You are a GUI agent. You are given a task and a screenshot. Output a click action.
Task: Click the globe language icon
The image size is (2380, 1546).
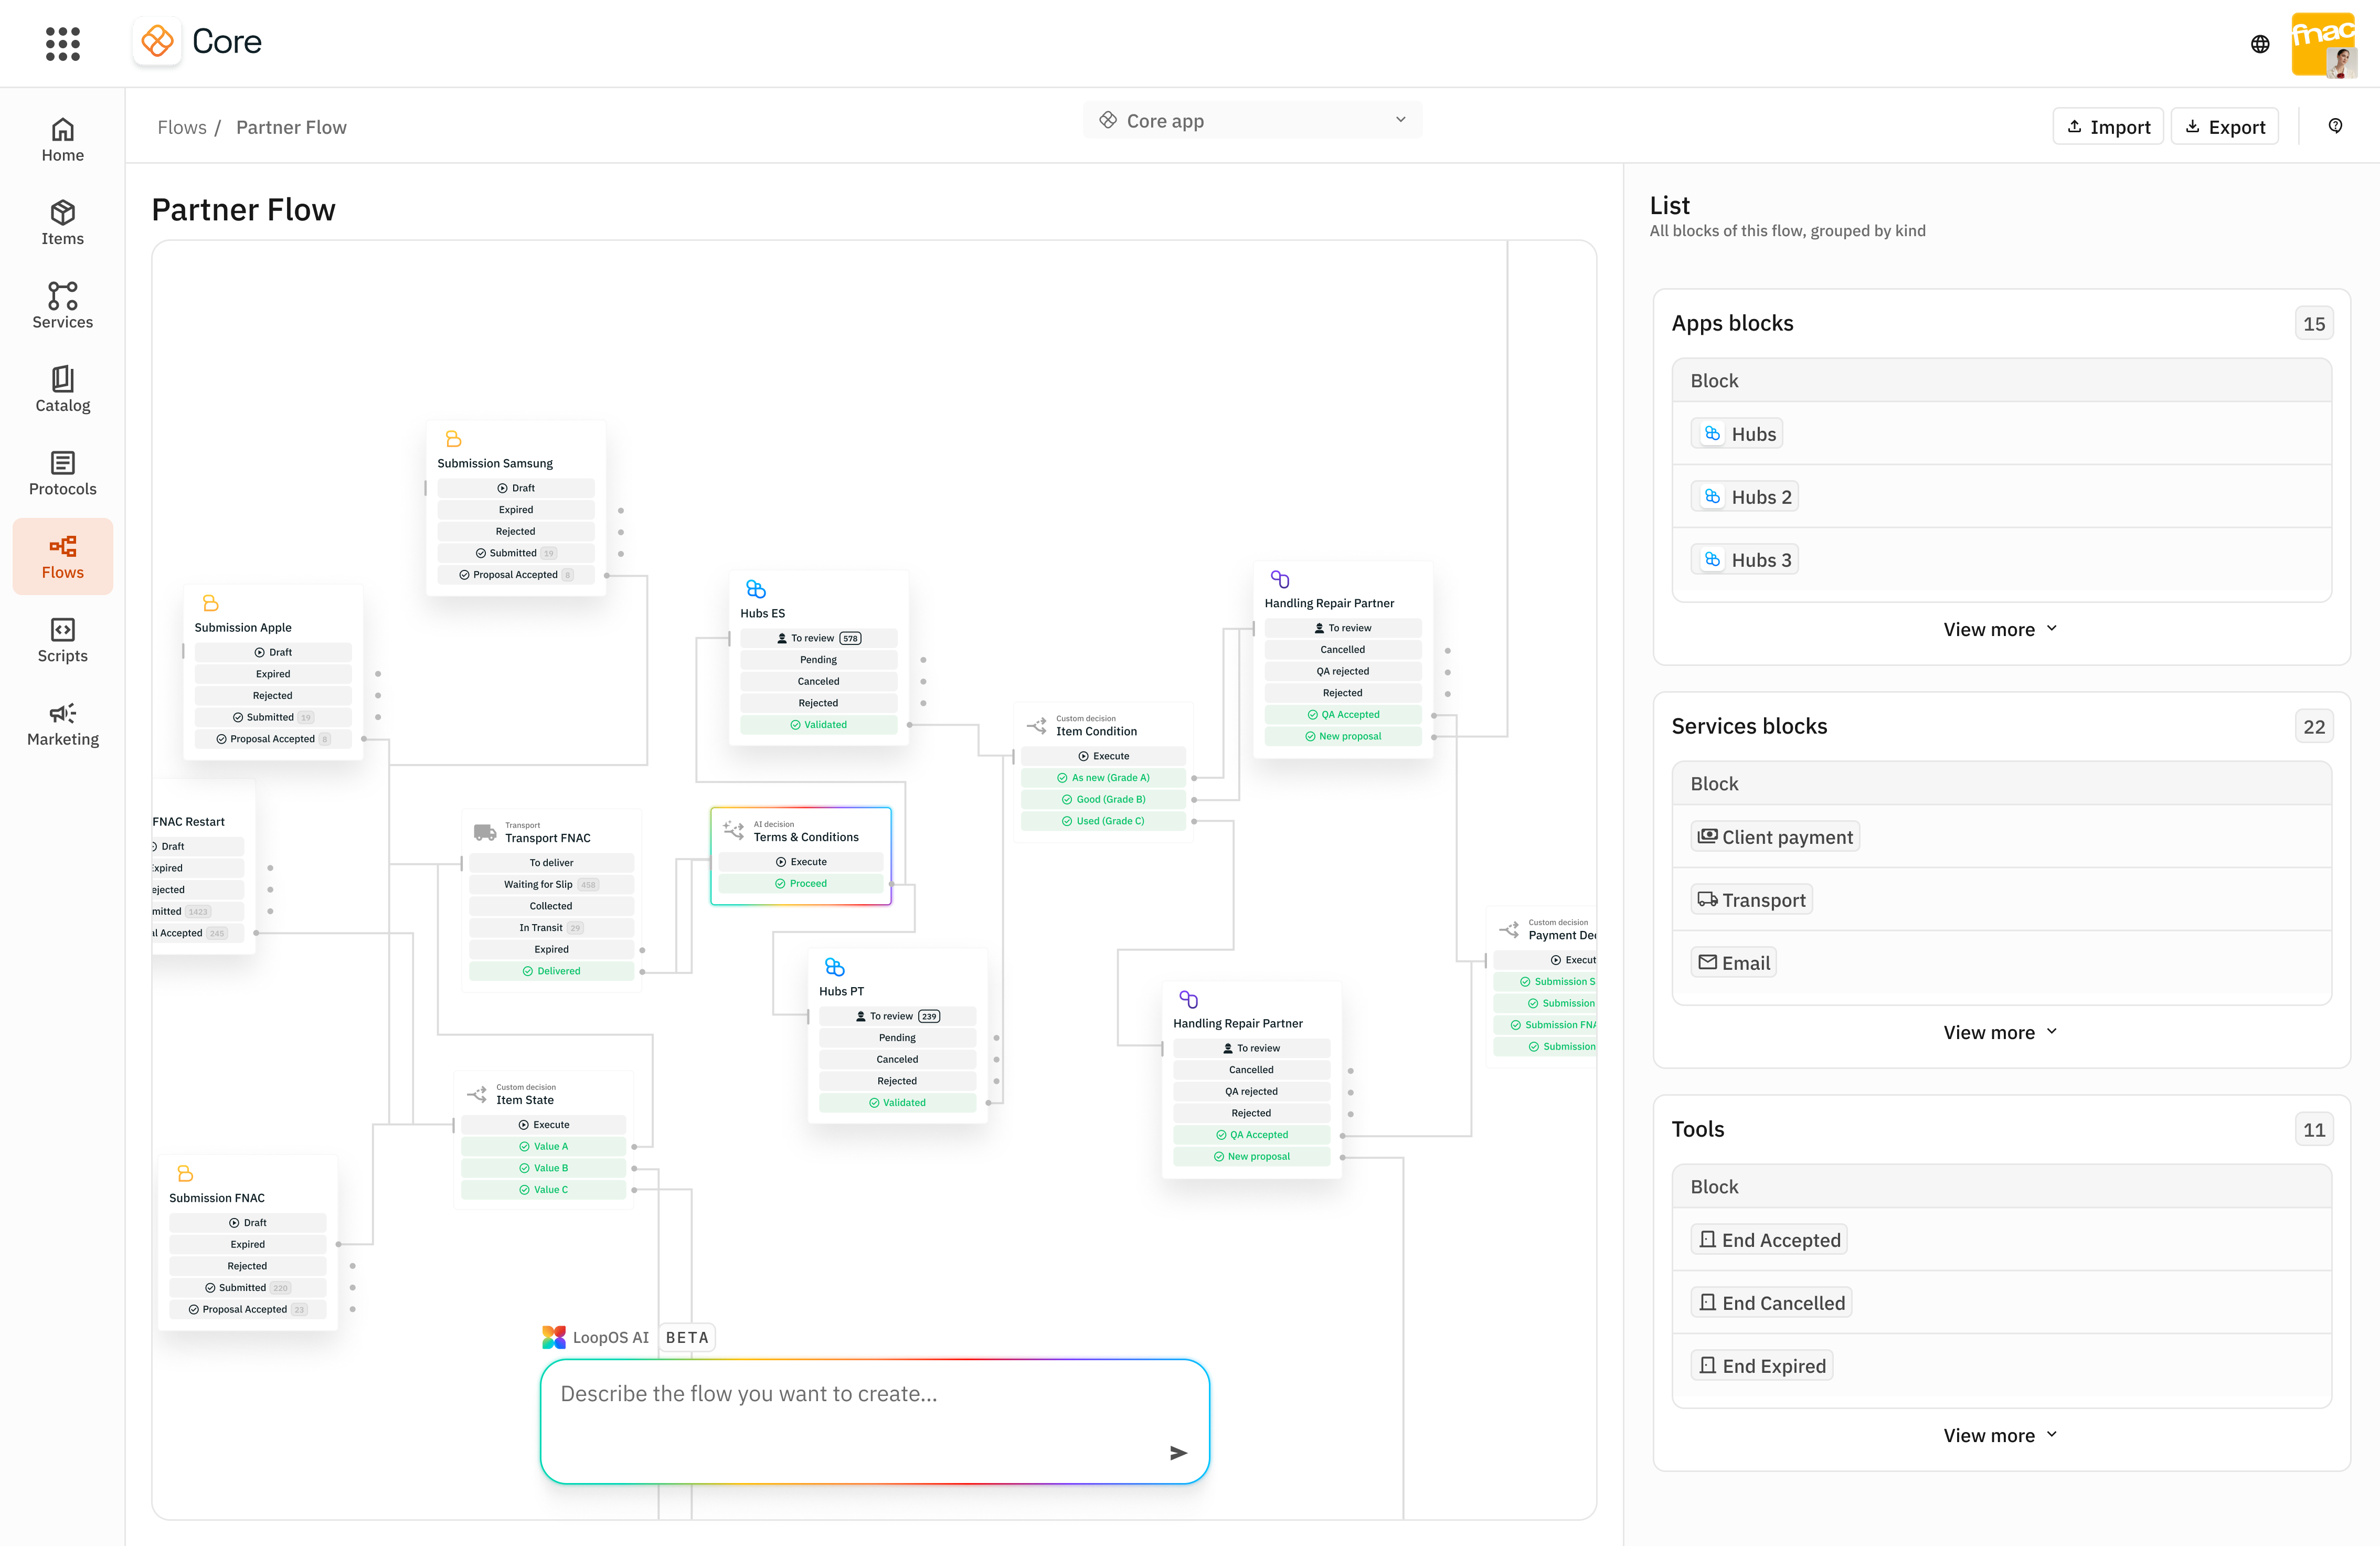tap(2260, 44)
